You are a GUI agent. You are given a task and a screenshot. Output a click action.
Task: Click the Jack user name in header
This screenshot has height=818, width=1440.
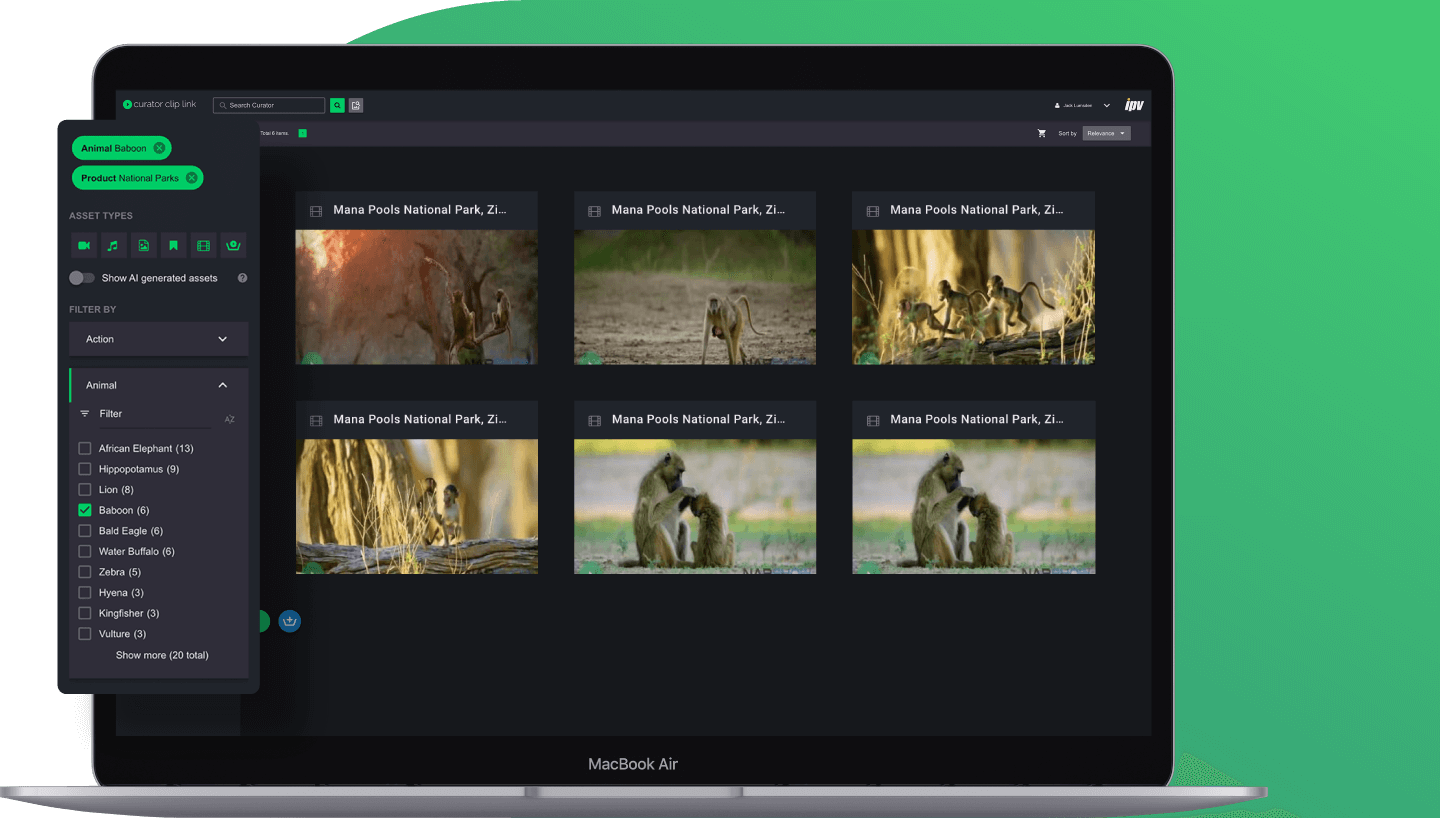point(1077,105)
